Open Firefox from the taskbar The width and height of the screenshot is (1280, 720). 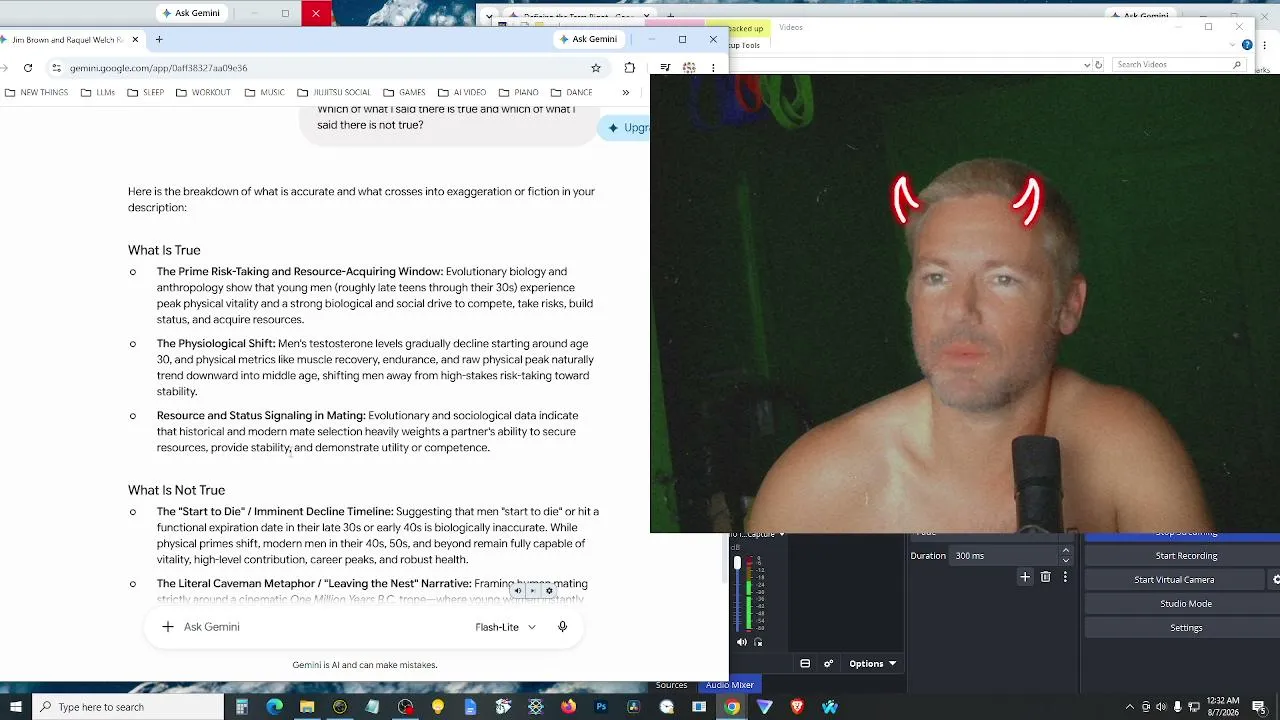568,707
